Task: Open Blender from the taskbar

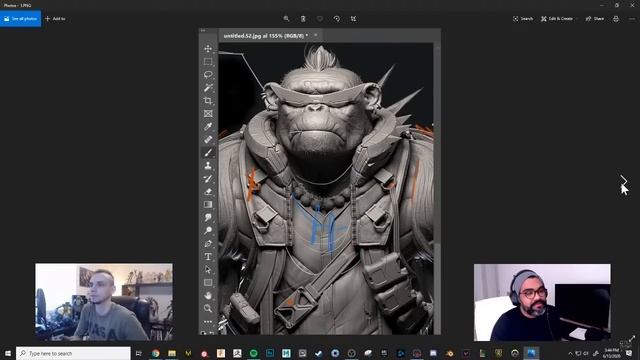Action: 449,353
